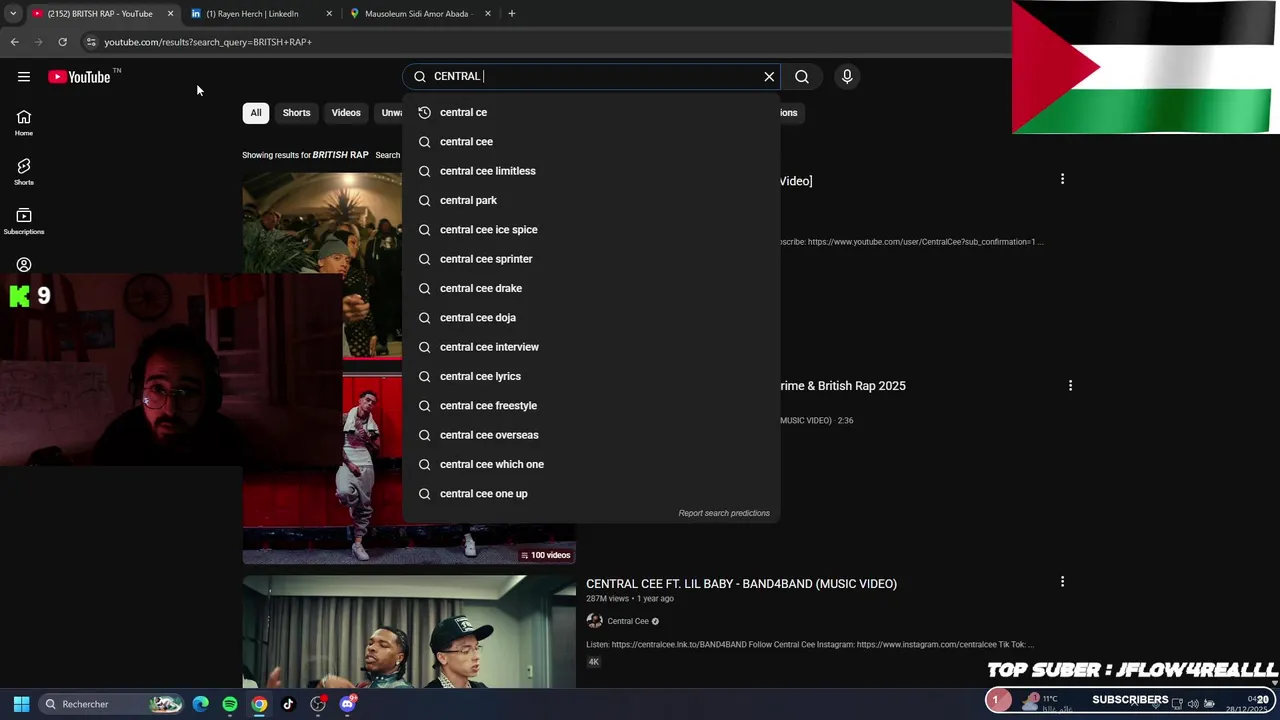Pick 'central cee lyrics' suggestion
The width and height of the screenshot is (1280, 720).
click(x=591, y=376)
